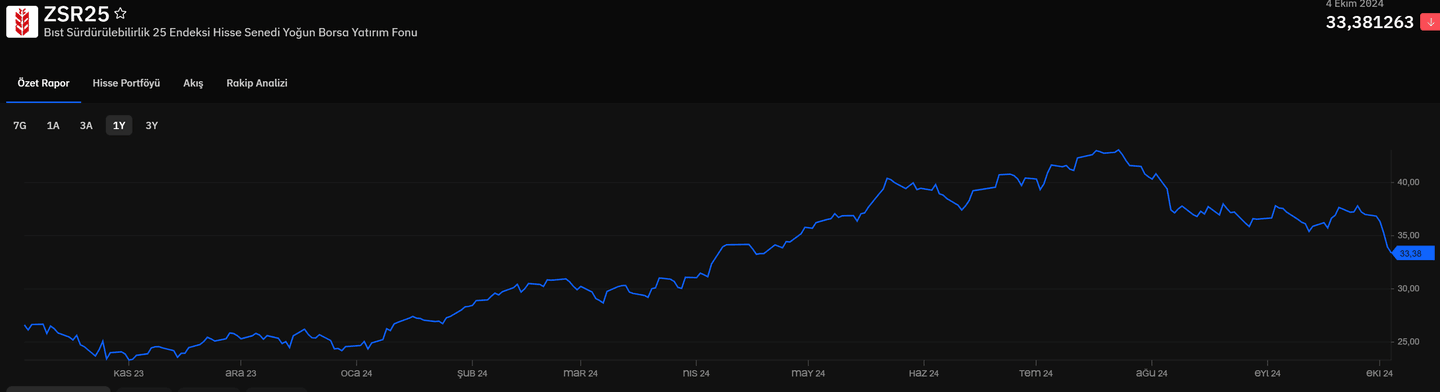Select the 1Y chart range
Image resolution: width=1440 pixels, height=392 pixels.
pos(119,126)
